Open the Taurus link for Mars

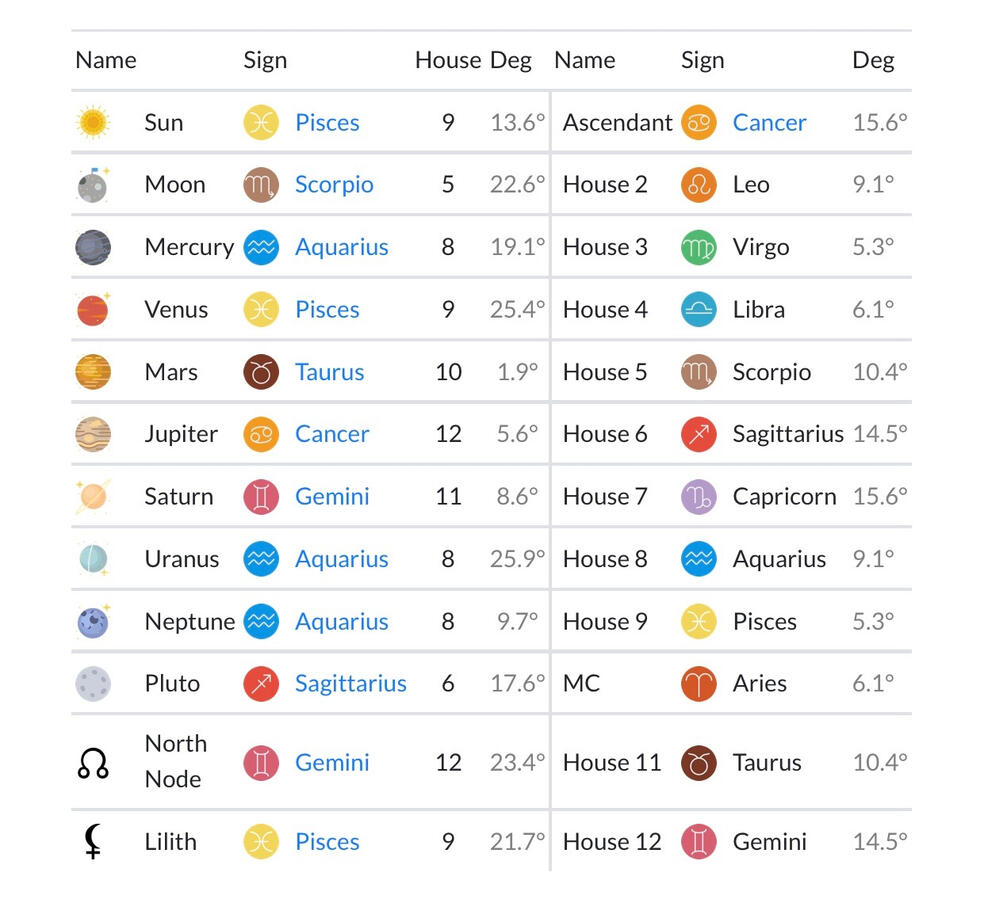[329, 372]
